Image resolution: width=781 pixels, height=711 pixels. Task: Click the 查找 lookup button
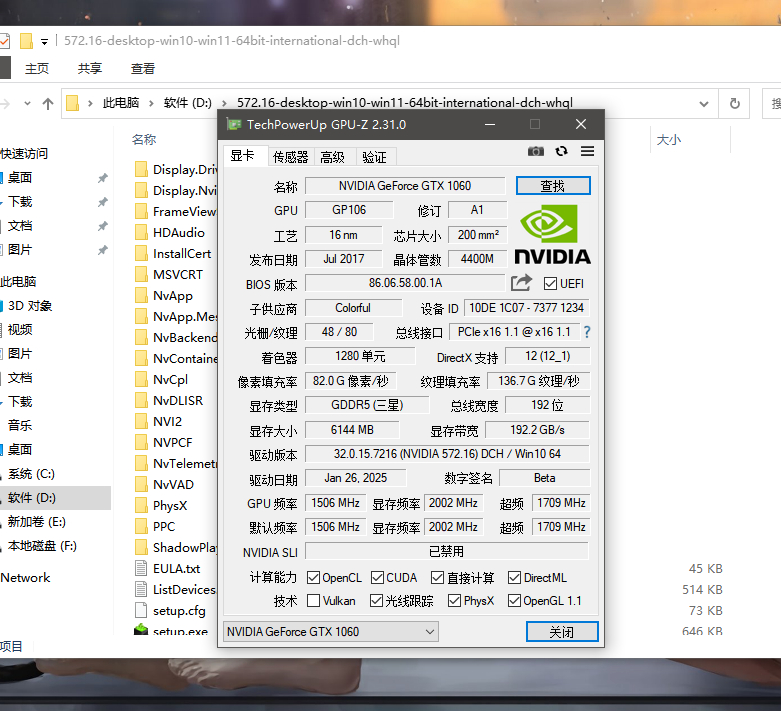click(553, 185)
